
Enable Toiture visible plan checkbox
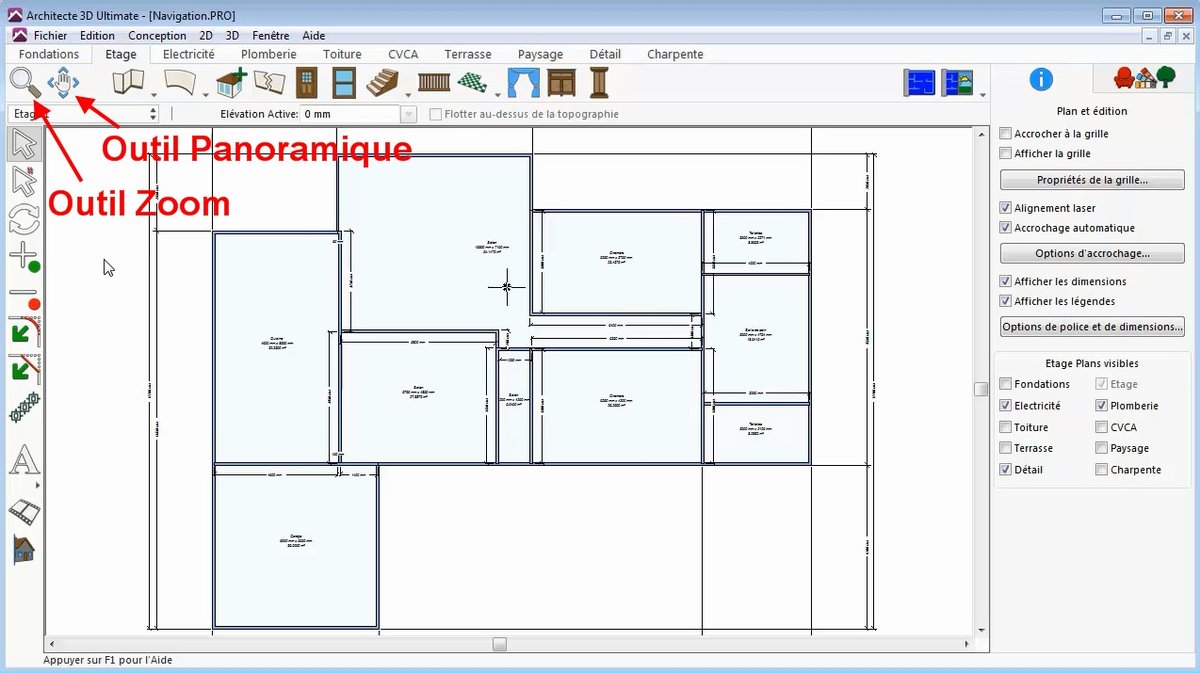(x=1006, y=427)
